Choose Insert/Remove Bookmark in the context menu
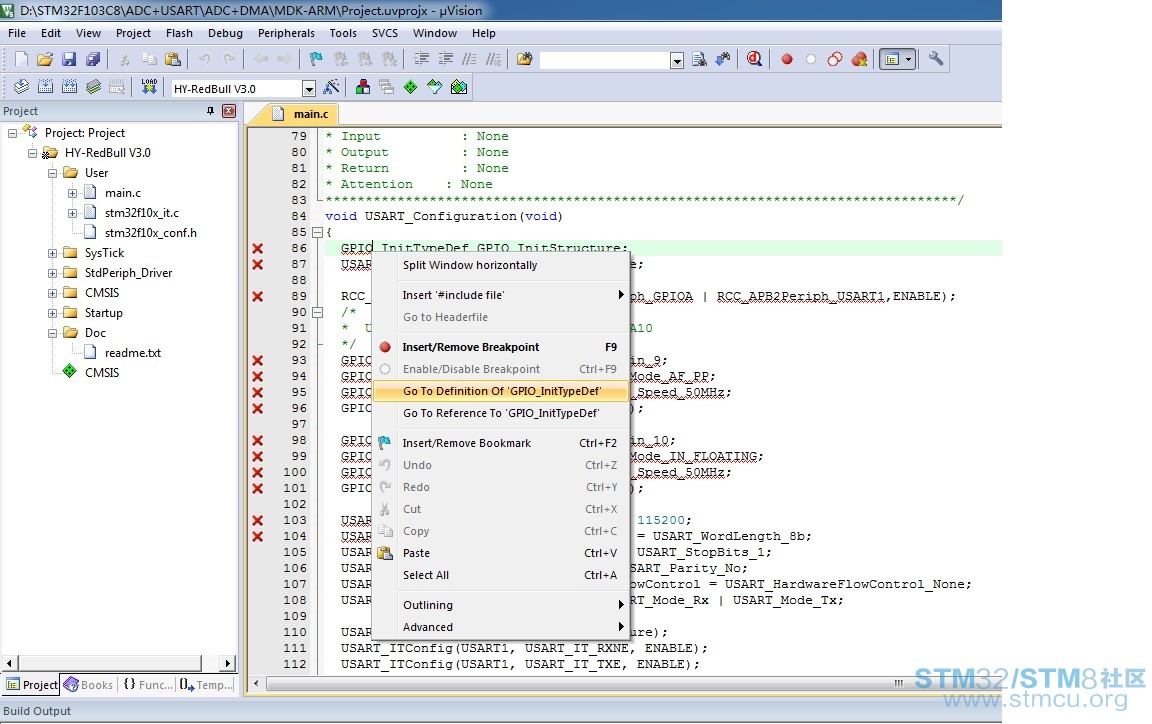The image size is (1152, 724). (x=501, y=443)
